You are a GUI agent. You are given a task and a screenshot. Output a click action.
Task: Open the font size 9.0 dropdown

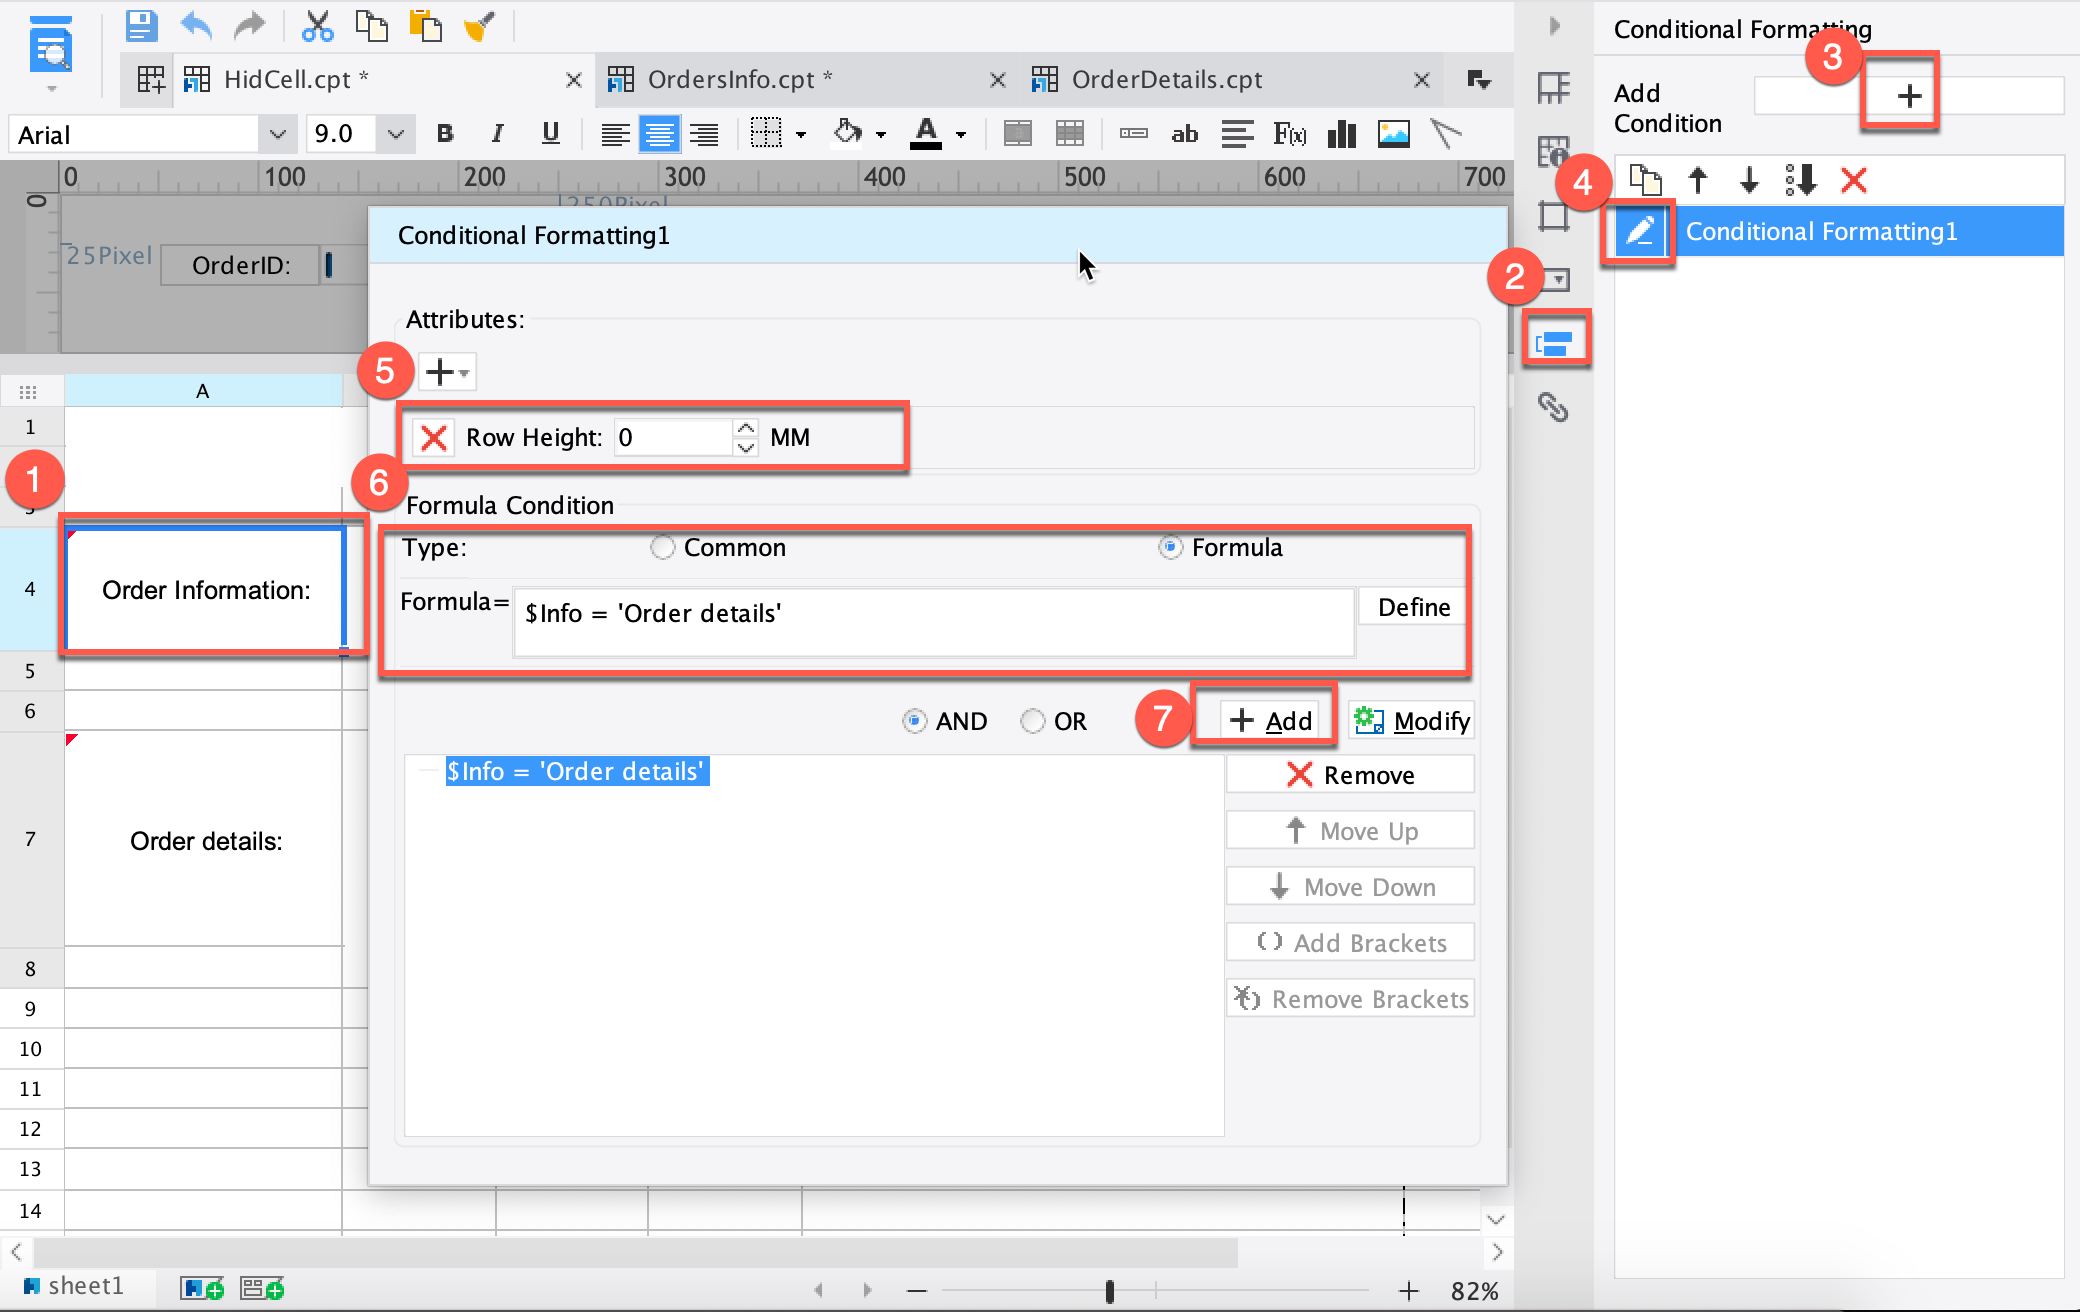(396, 133)
